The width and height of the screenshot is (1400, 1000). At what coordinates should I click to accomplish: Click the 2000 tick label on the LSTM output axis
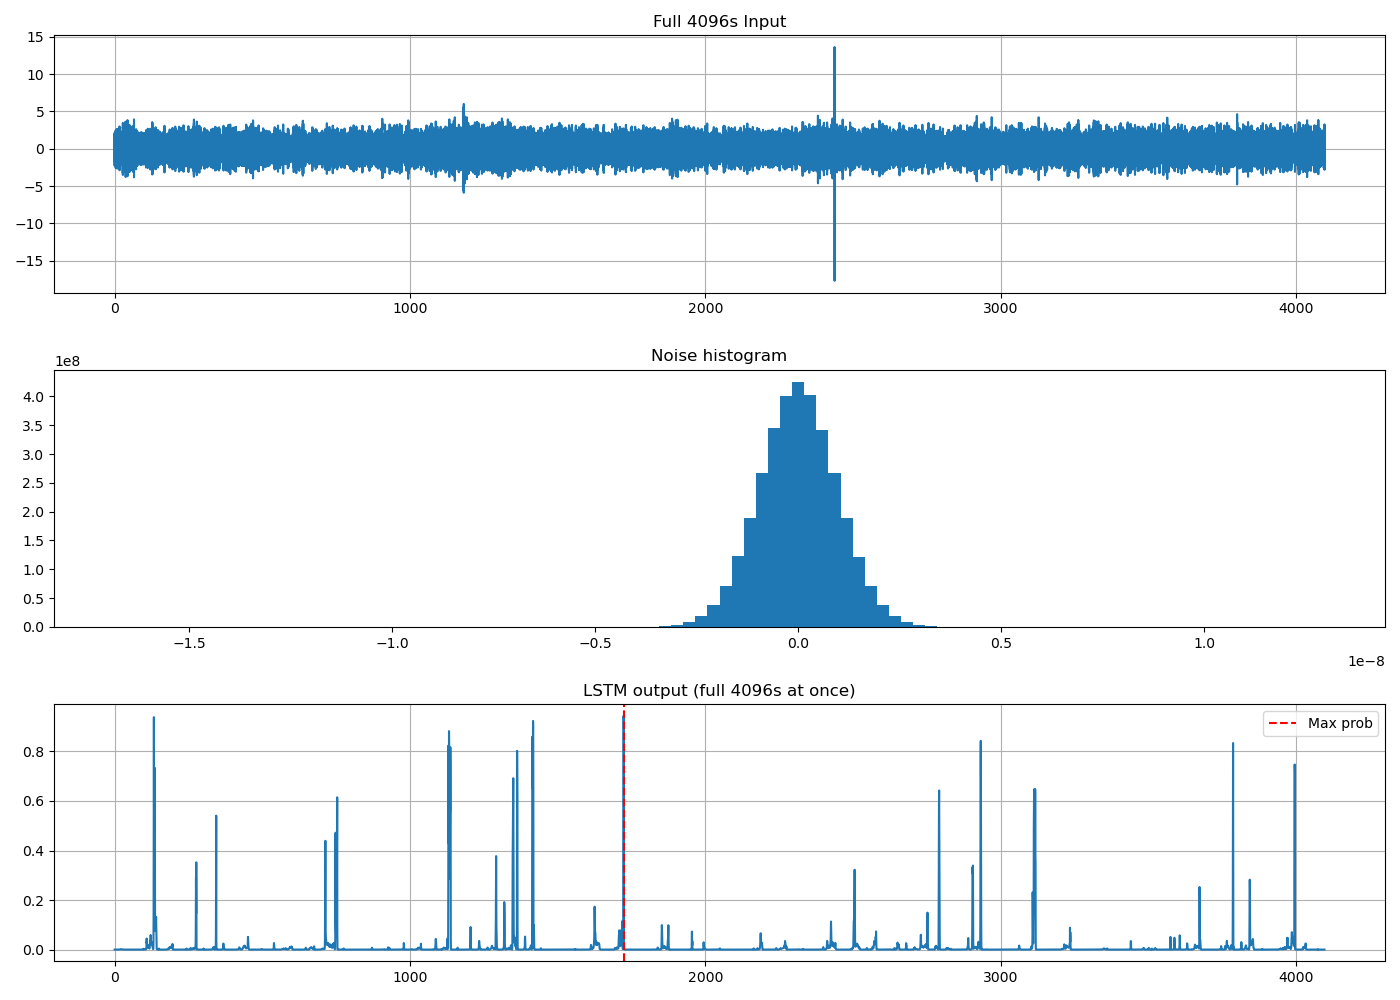tap(705, 976)
